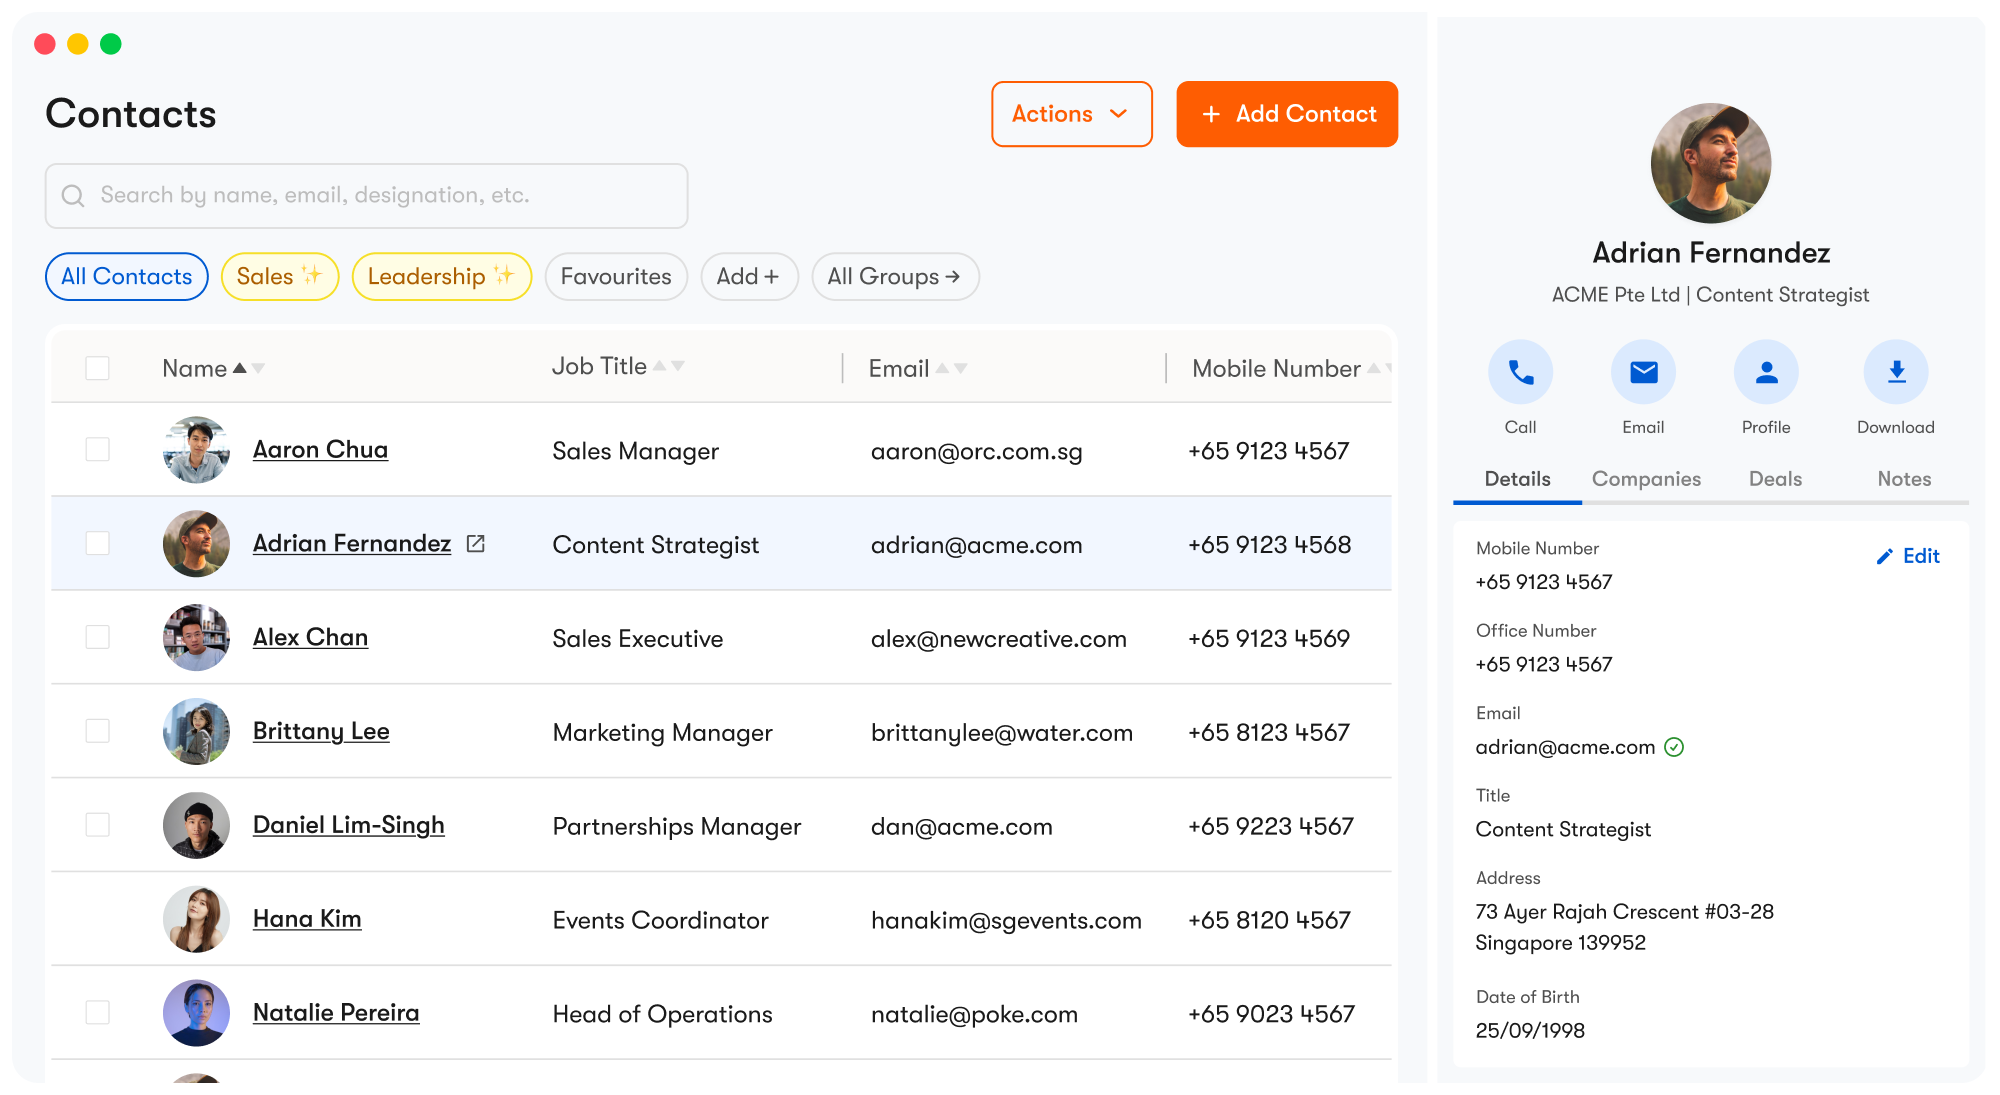Check the Alex Chan row checkbox
2000x1095 pixels.
click(x=97, y=637)
